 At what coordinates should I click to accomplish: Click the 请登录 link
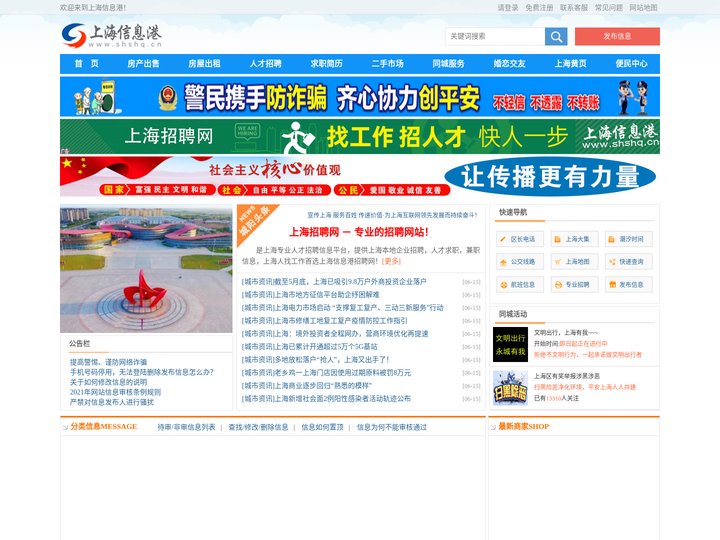pyautogui.click(x=508, y=8)
